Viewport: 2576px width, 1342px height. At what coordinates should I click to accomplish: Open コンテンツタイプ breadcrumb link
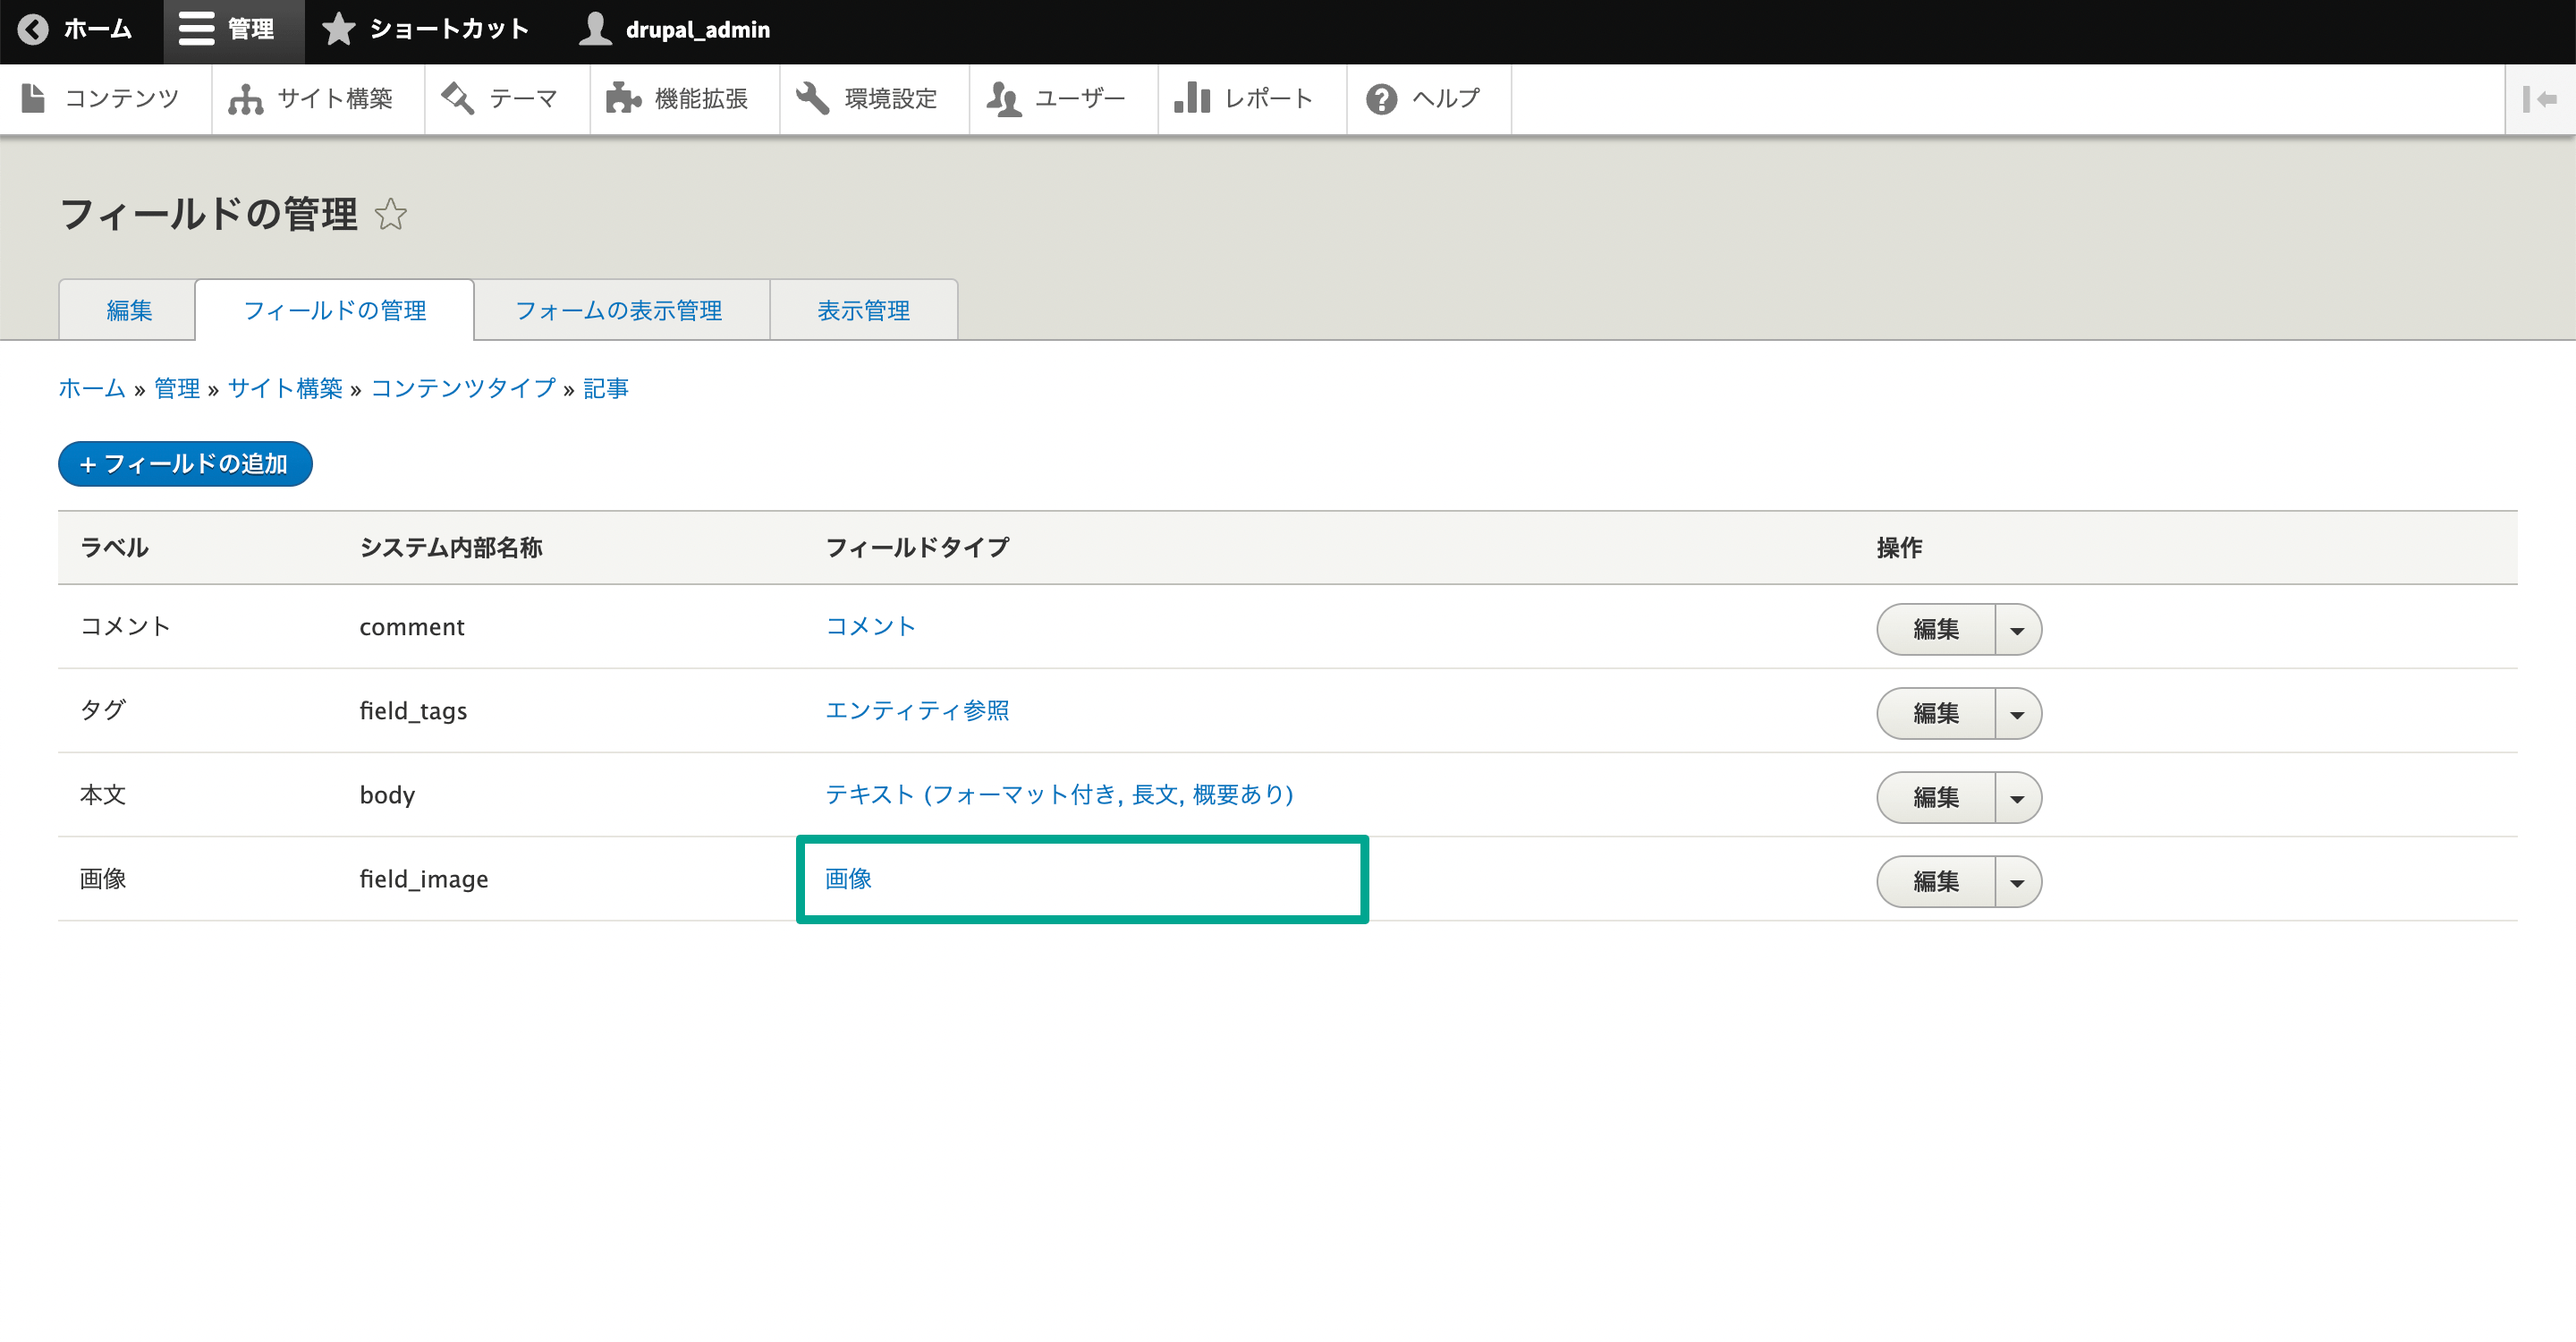[x=463, y=388]
